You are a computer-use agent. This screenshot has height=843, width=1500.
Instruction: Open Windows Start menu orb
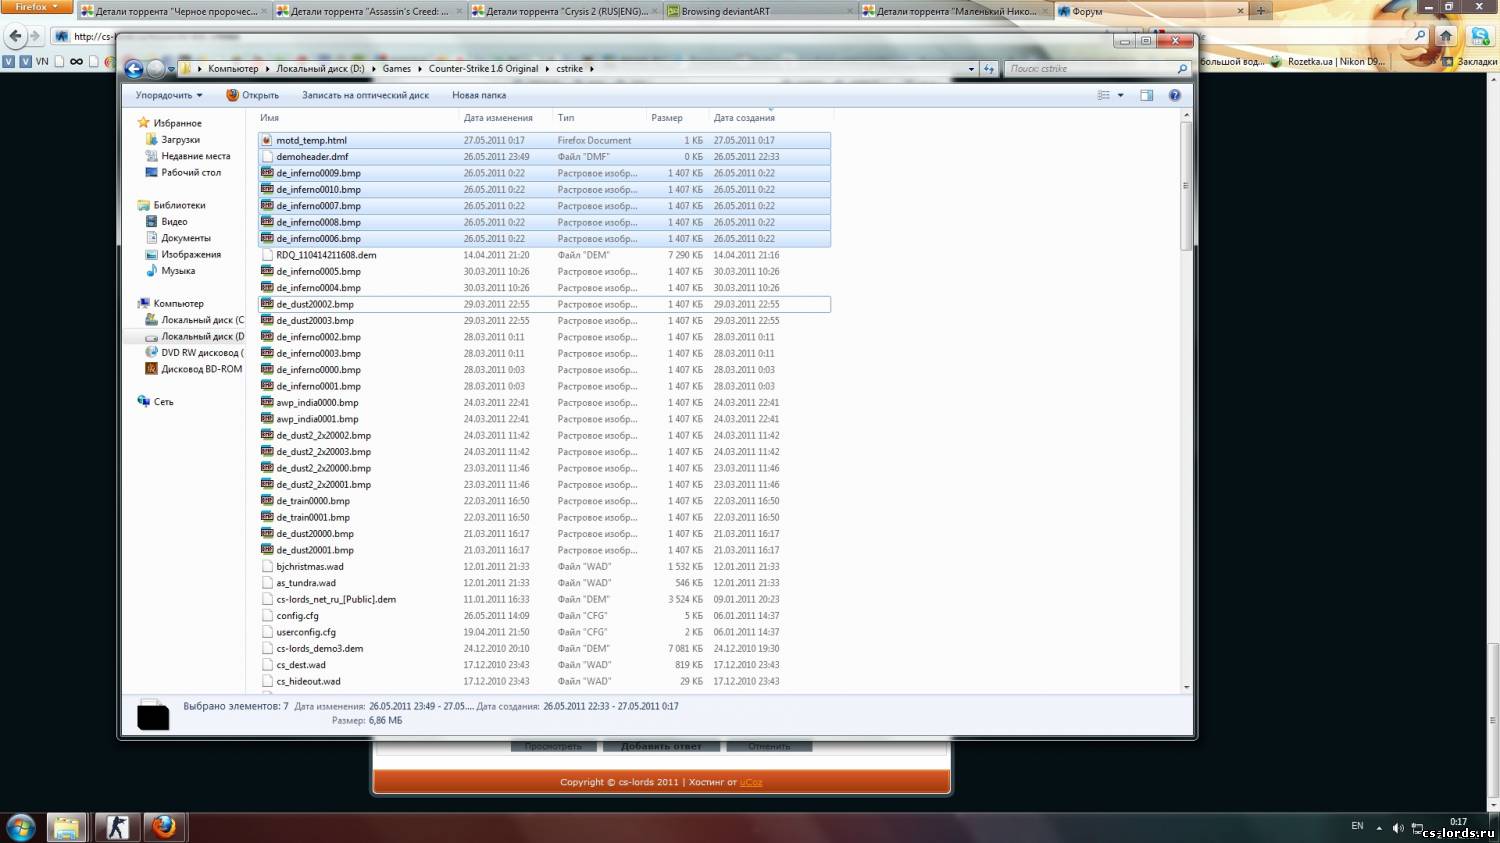click(x=21, y=827)
